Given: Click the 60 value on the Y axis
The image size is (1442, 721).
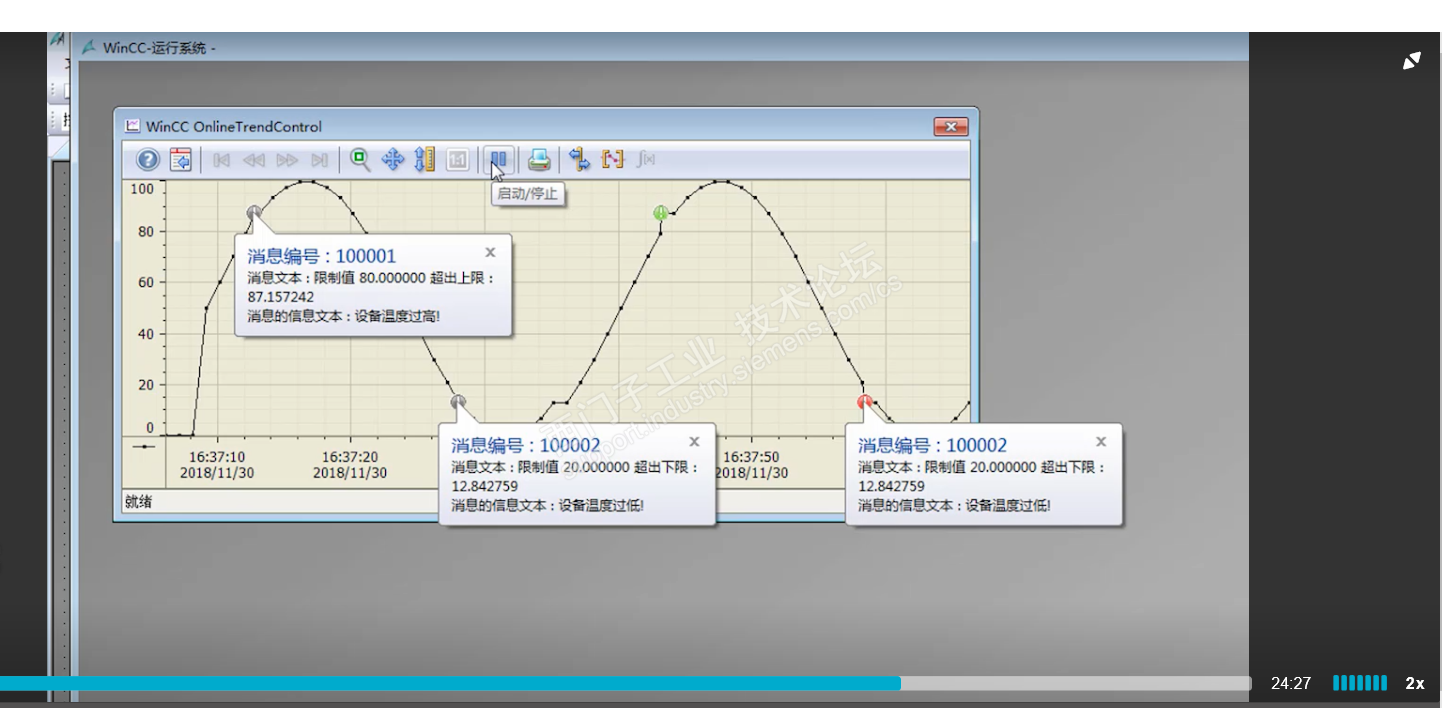Looking at the screenshot, I should click(x=146, y=283).
